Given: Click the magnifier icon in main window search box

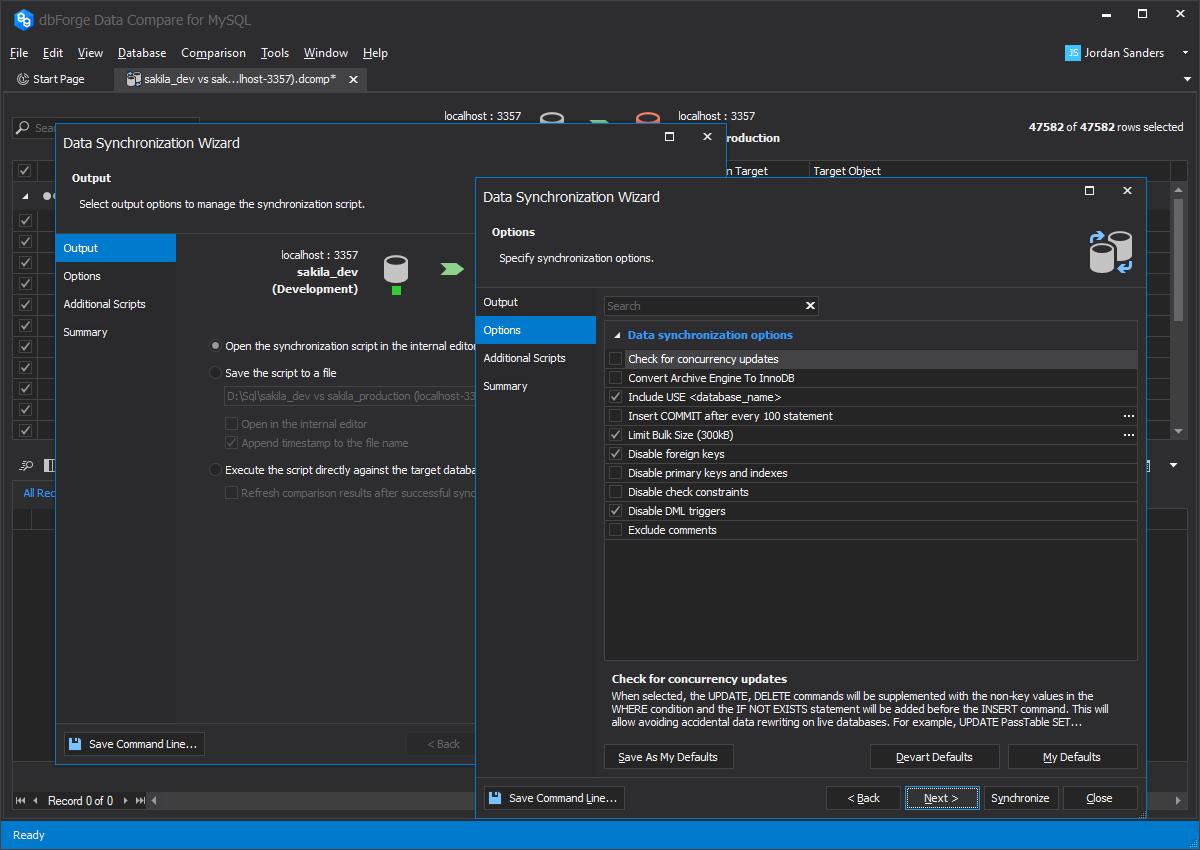Looking at the screenshot, I should pyautogui.click(x=23, y=128).
